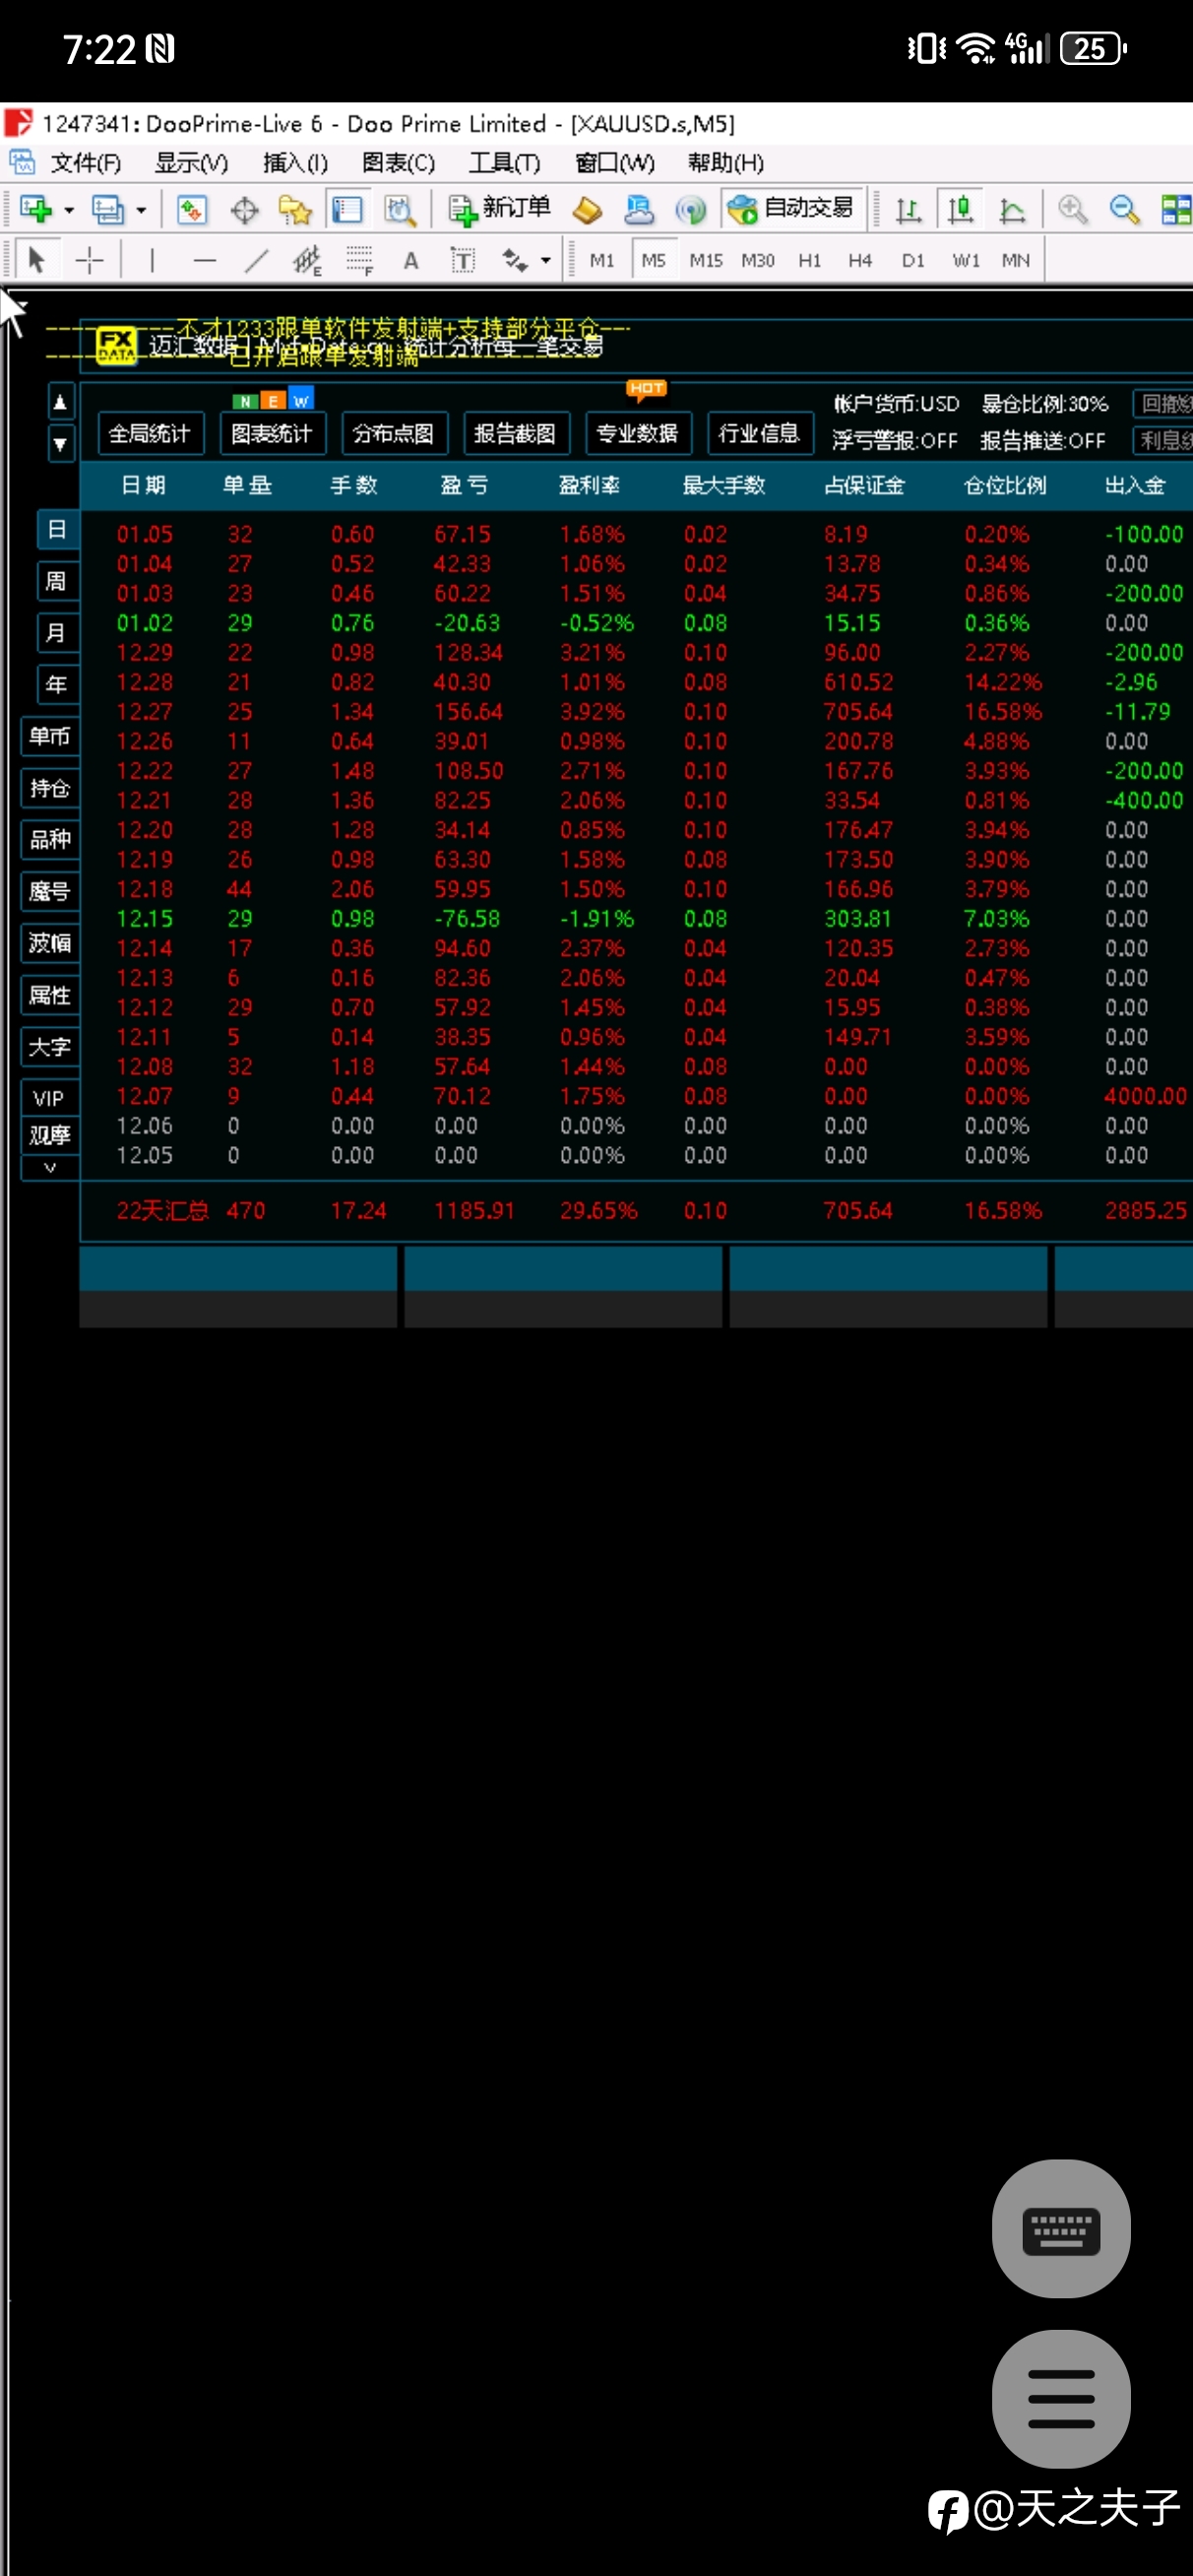The image size is (1193, 2576).
Task: Switch to the D1 timeframe
Action: coord(913,260)
